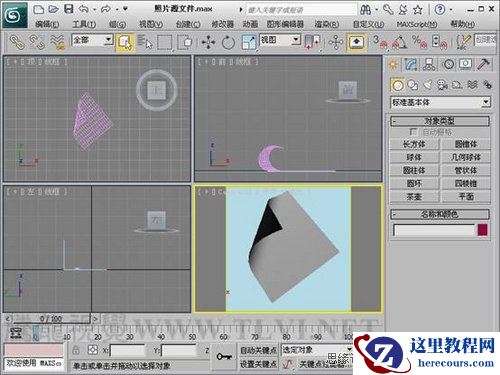Click the Edit Named Selection Sets icon
500x375 pixels.
tap(463, 42)
